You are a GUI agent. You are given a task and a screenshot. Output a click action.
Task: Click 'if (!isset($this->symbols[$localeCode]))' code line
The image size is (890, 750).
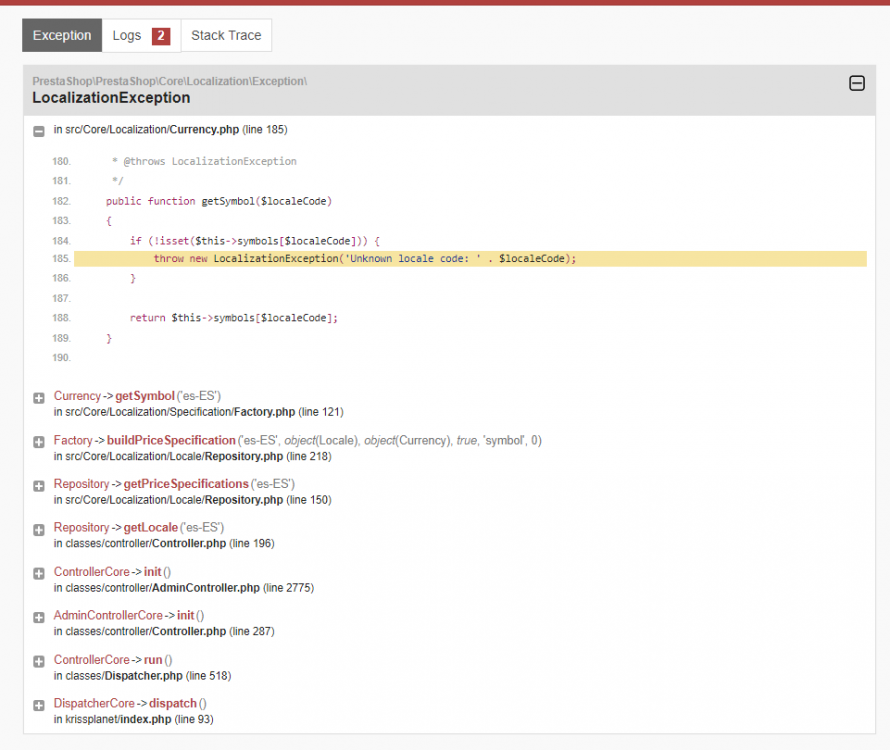(x=255, y=241)
